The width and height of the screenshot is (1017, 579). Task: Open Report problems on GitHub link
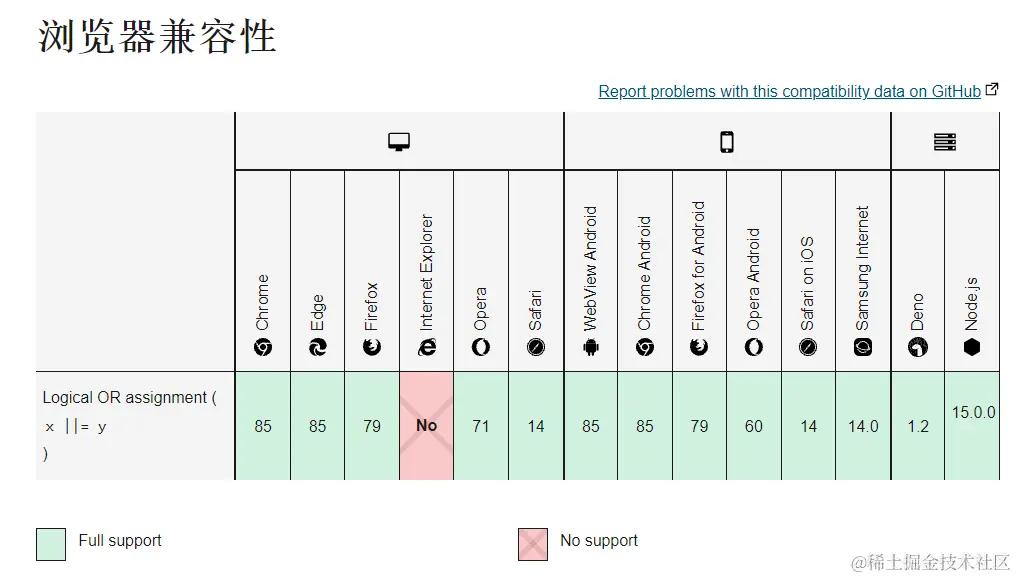click(789, 91)
